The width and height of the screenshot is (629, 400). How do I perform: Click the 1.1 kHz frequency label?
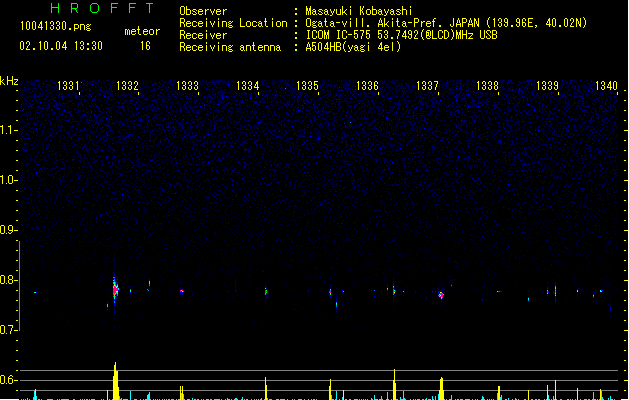(x=7, y=130)
